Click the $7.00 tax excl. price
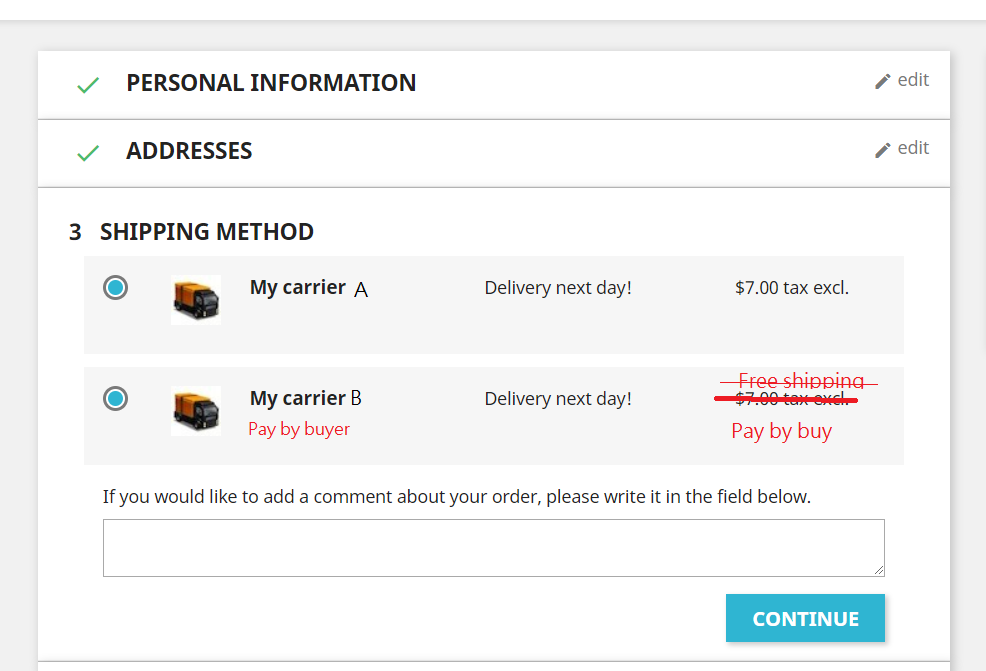The height and width of the screenshot is (671, 986). click(x=791, y=288)
